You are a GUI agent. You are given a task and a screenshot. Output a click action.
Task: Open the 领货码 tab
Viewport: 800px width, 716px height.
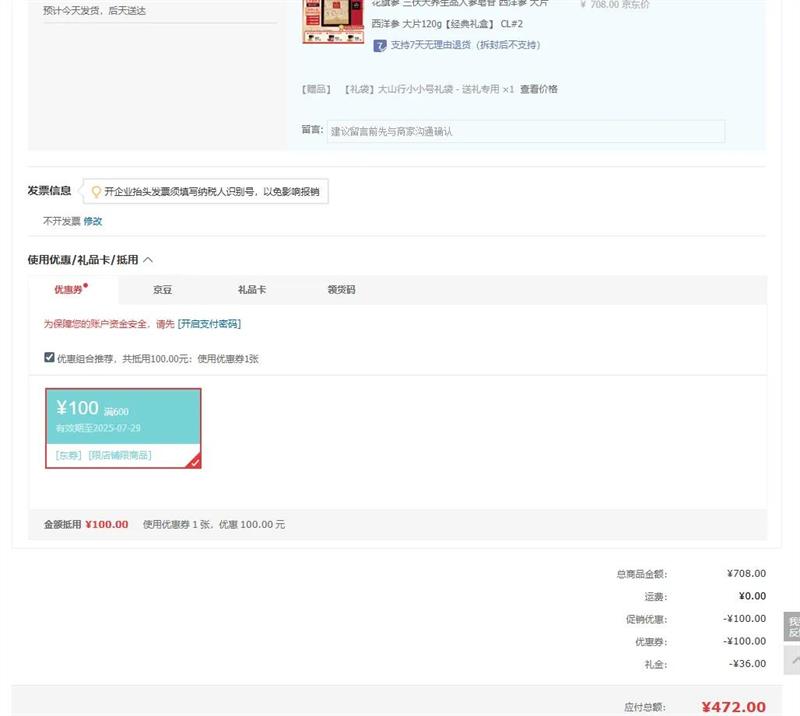pyautogui.click(x=341, y=290)
